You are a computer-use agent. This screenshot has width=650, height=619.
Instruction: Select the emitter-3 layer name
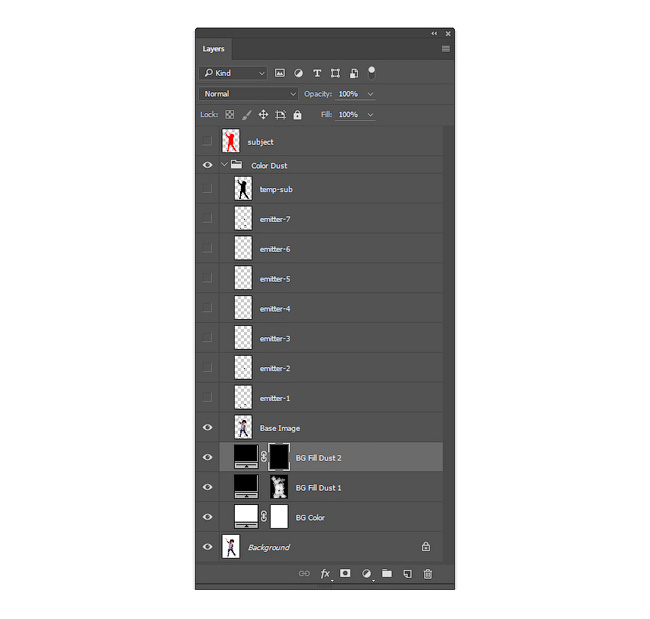pos(275,339)
